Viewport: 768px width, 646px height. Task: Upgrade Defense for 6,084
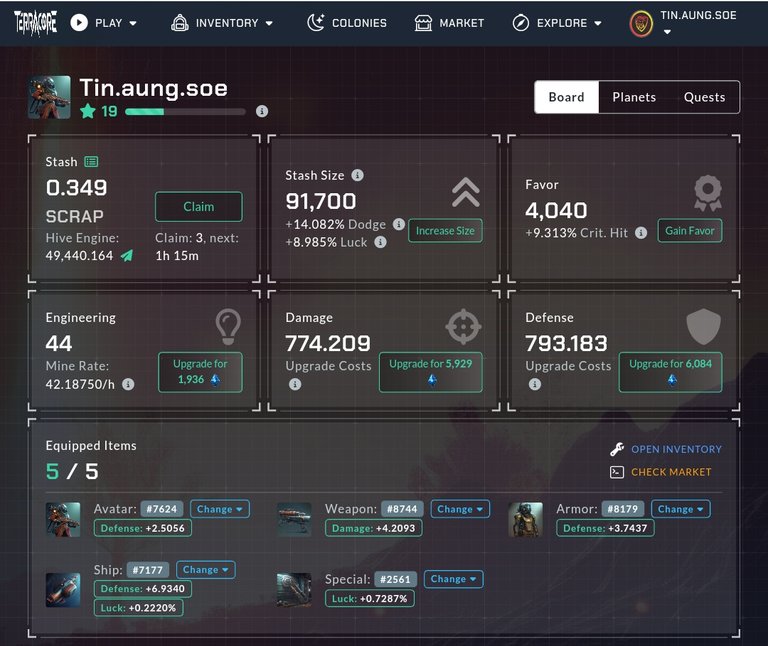point(671,372)
